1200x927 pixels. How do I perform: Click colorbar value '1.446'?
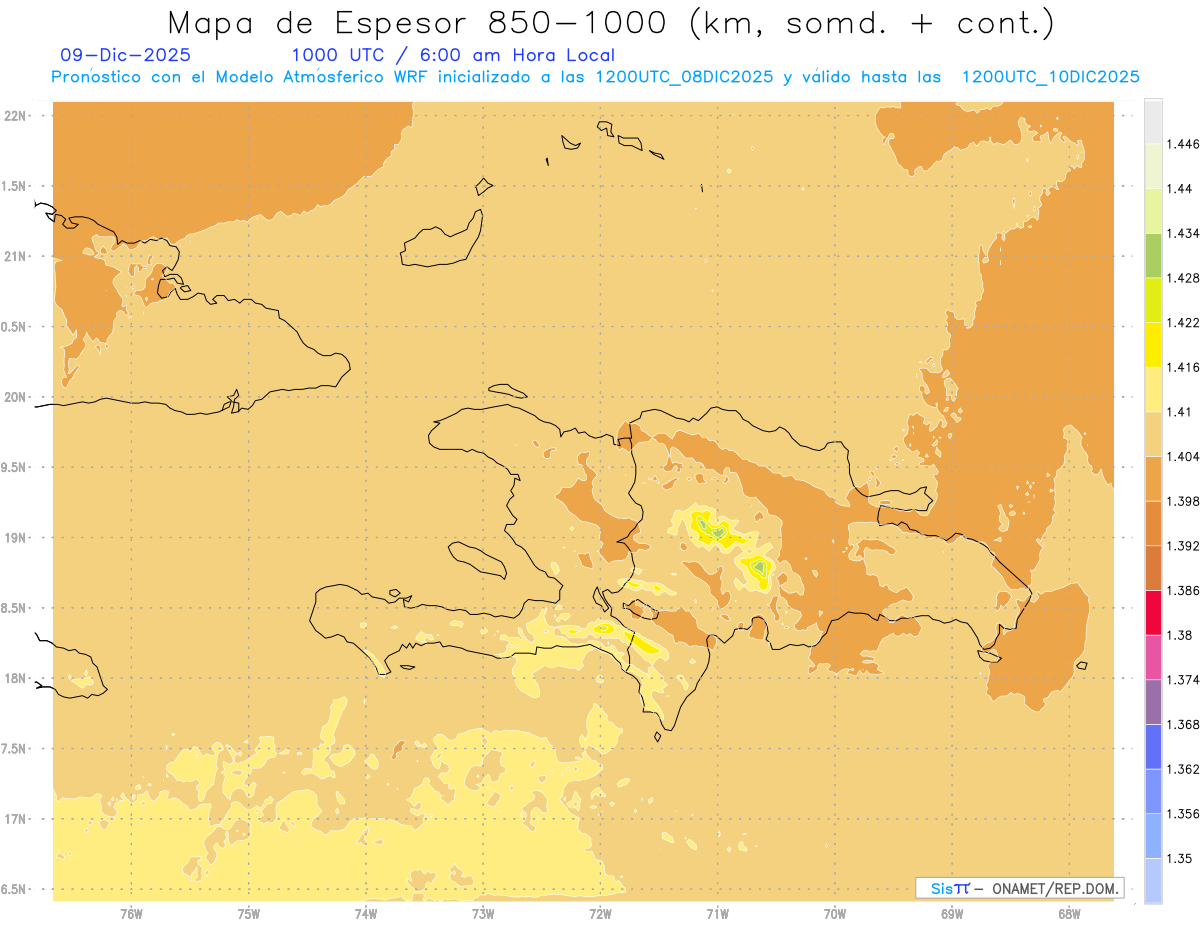[1183, 144]
